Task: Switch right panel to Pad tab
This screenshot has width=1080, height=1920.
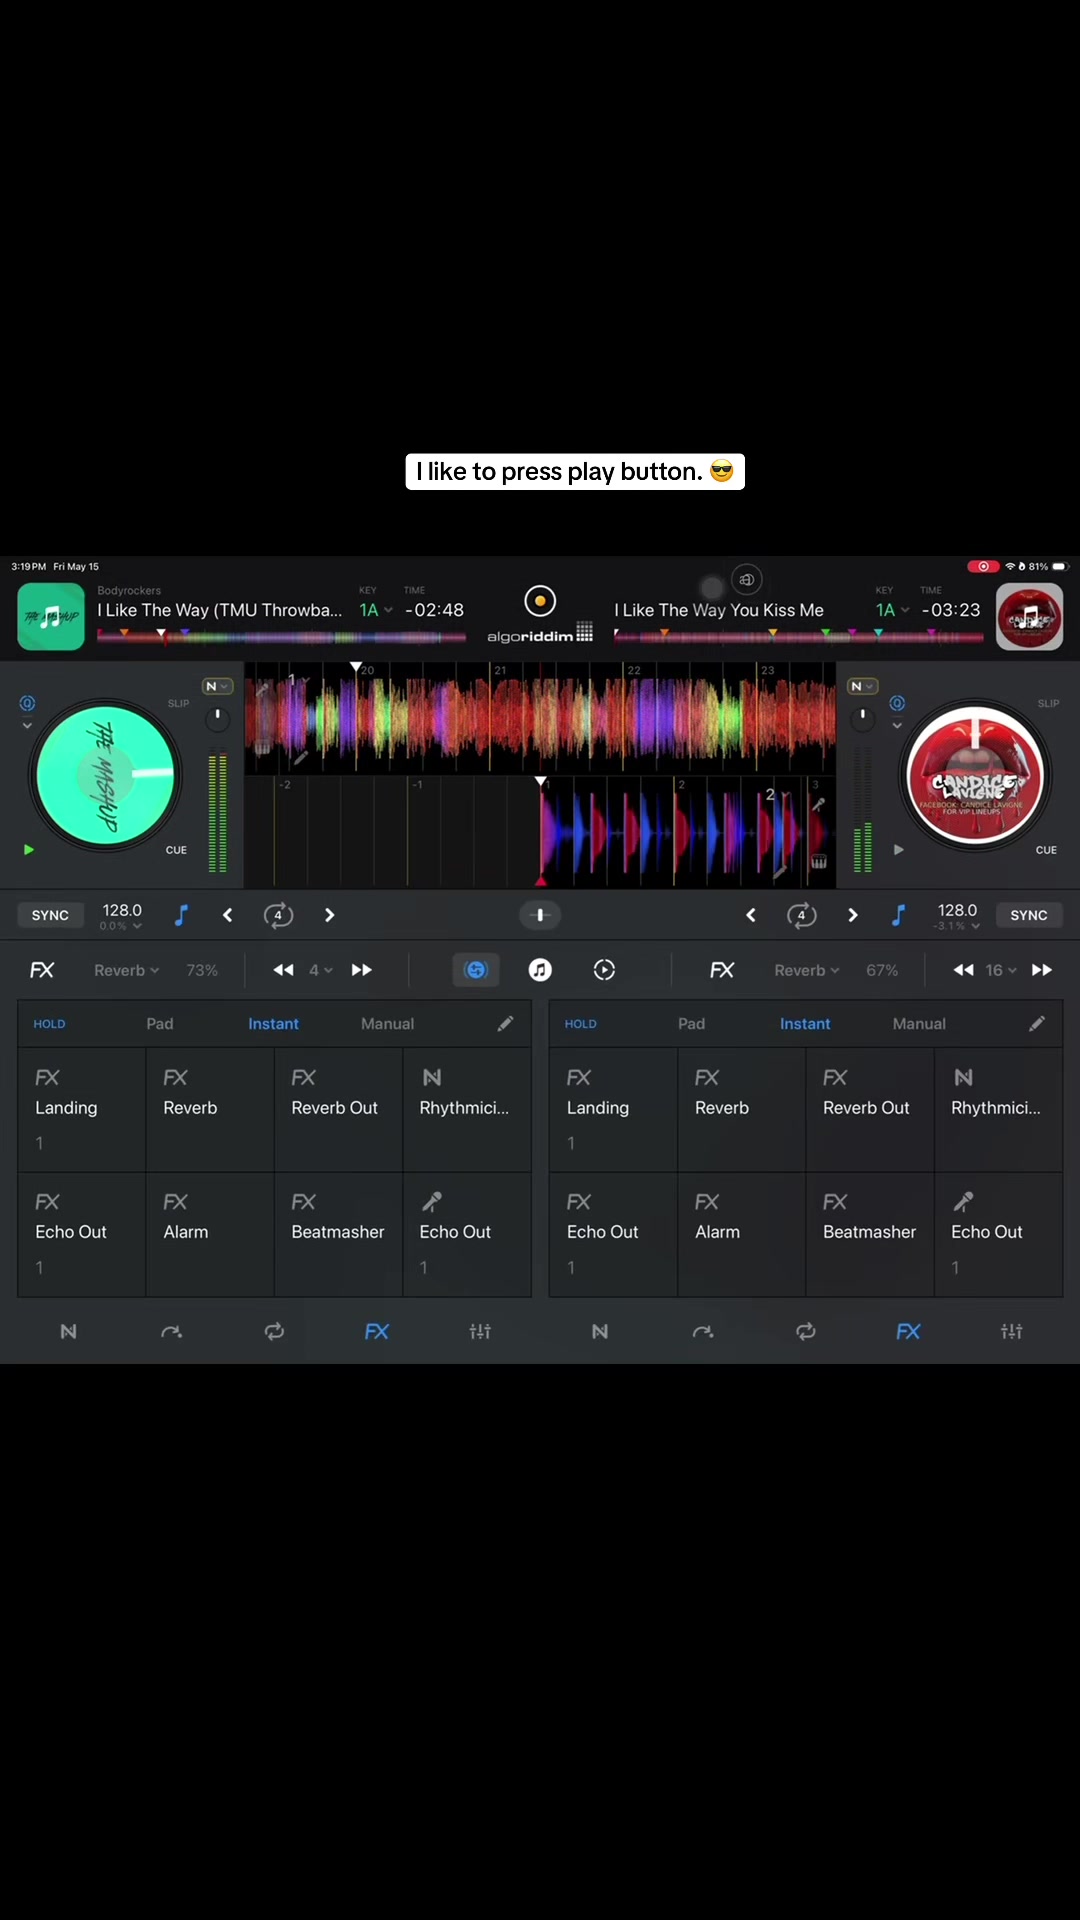Action: click(691, 1024)
